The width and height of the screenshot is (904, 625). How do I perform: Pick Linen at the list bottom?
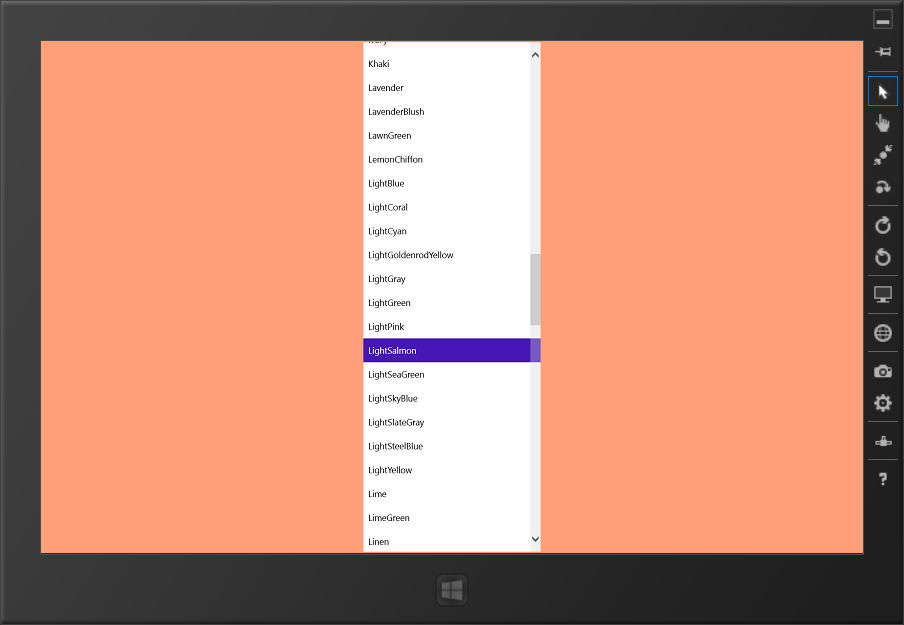[x=446, y=541]
